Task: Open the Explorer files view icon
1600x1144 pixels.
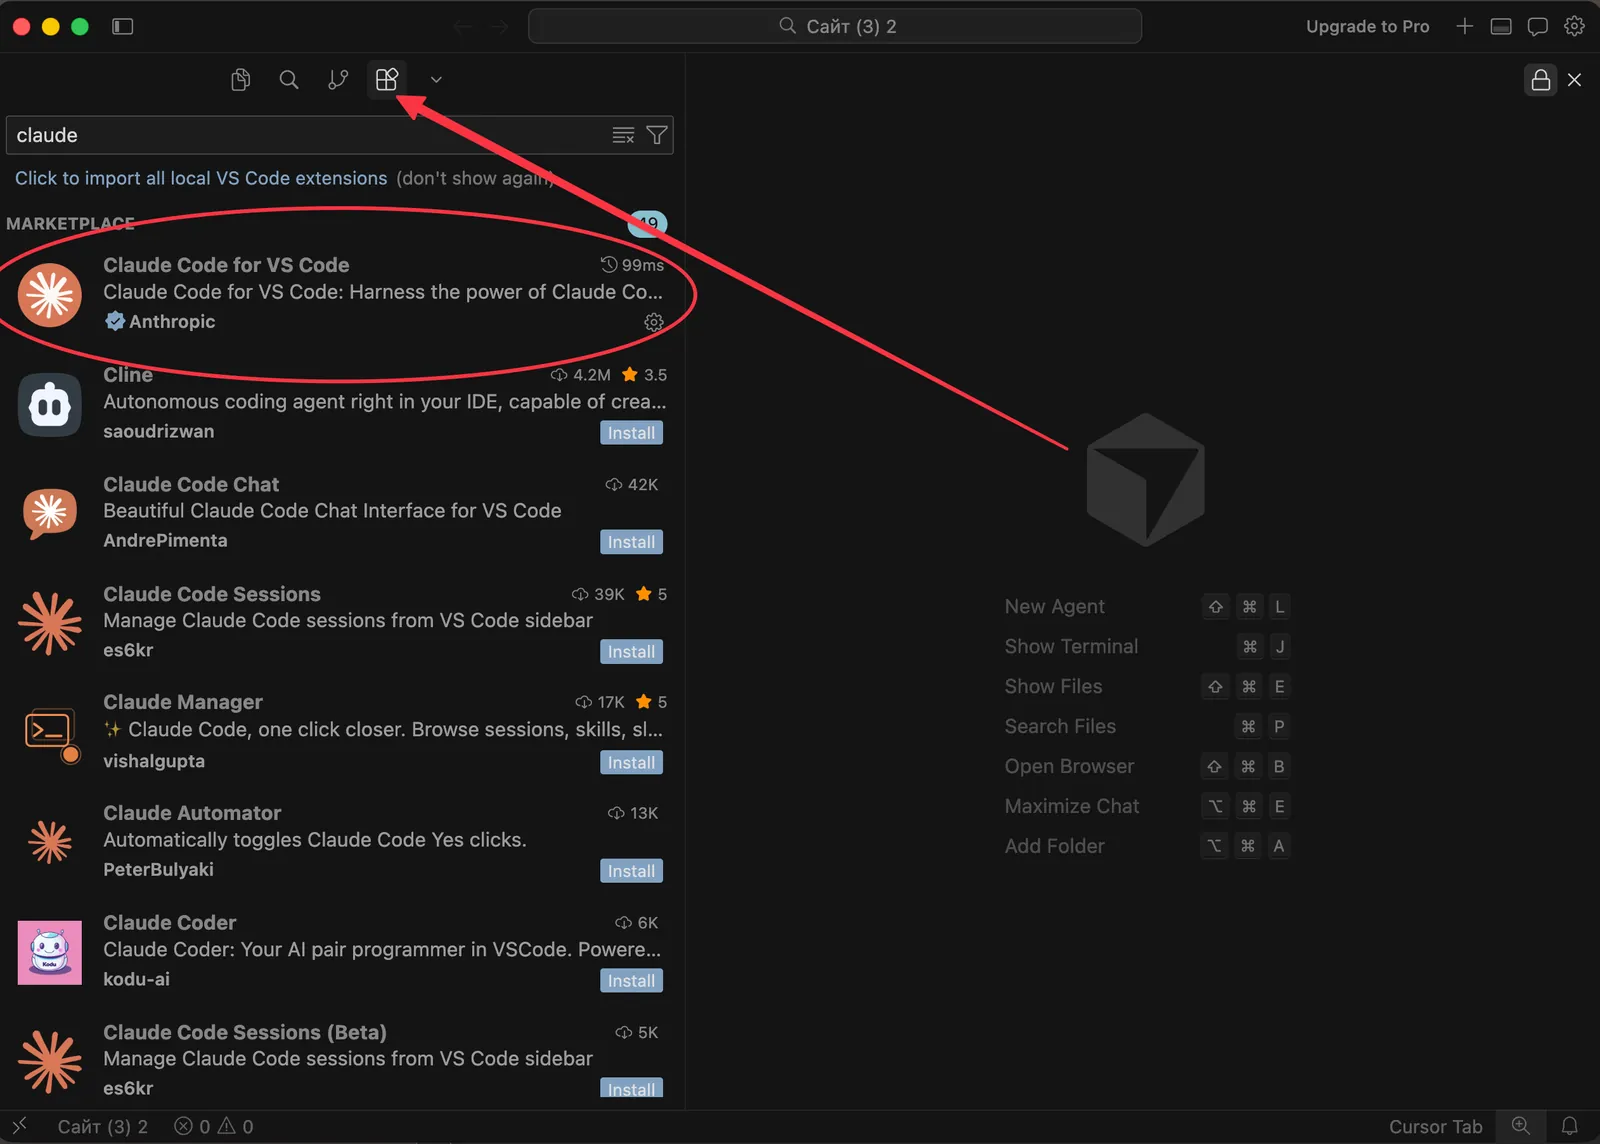Action: coord(240,80)
